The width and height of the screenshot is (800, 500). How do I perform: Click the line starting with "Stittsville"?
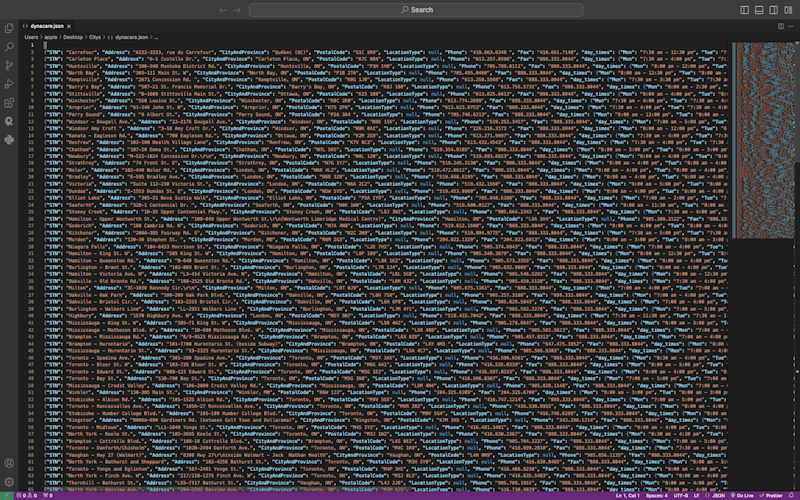(x=385, y=94)
